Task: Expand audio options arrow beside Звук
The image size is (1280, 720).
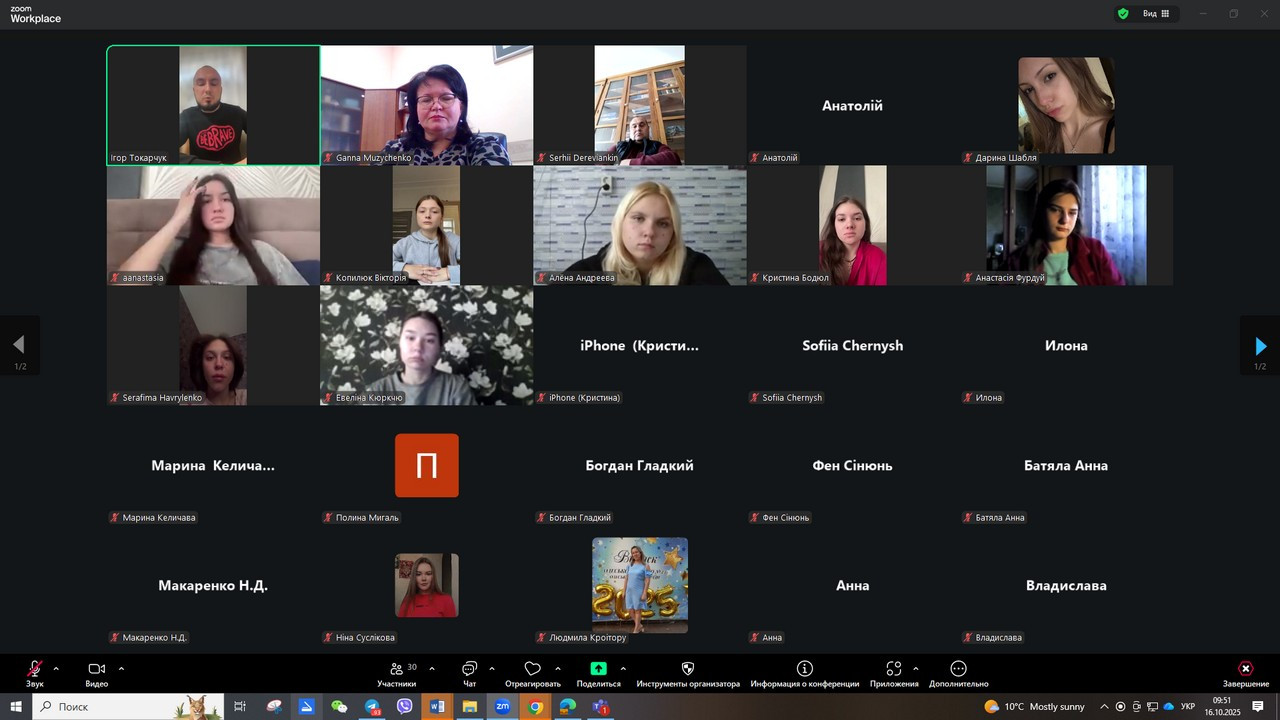Action: pyautogui.click(x=56, y=668)
